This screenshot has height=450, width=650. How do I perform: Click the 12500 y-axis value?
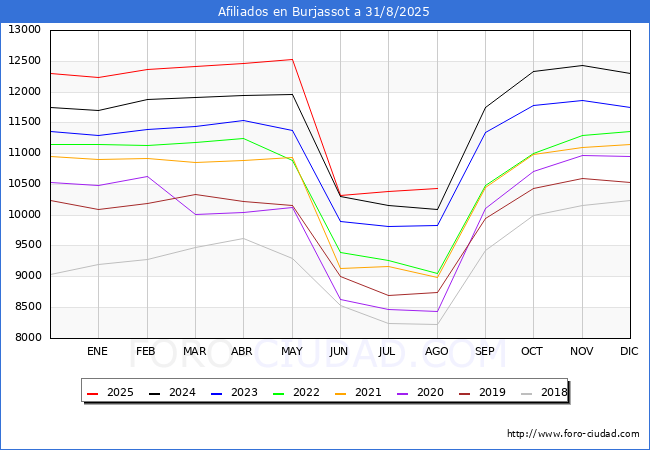click(x=24, y=60)
